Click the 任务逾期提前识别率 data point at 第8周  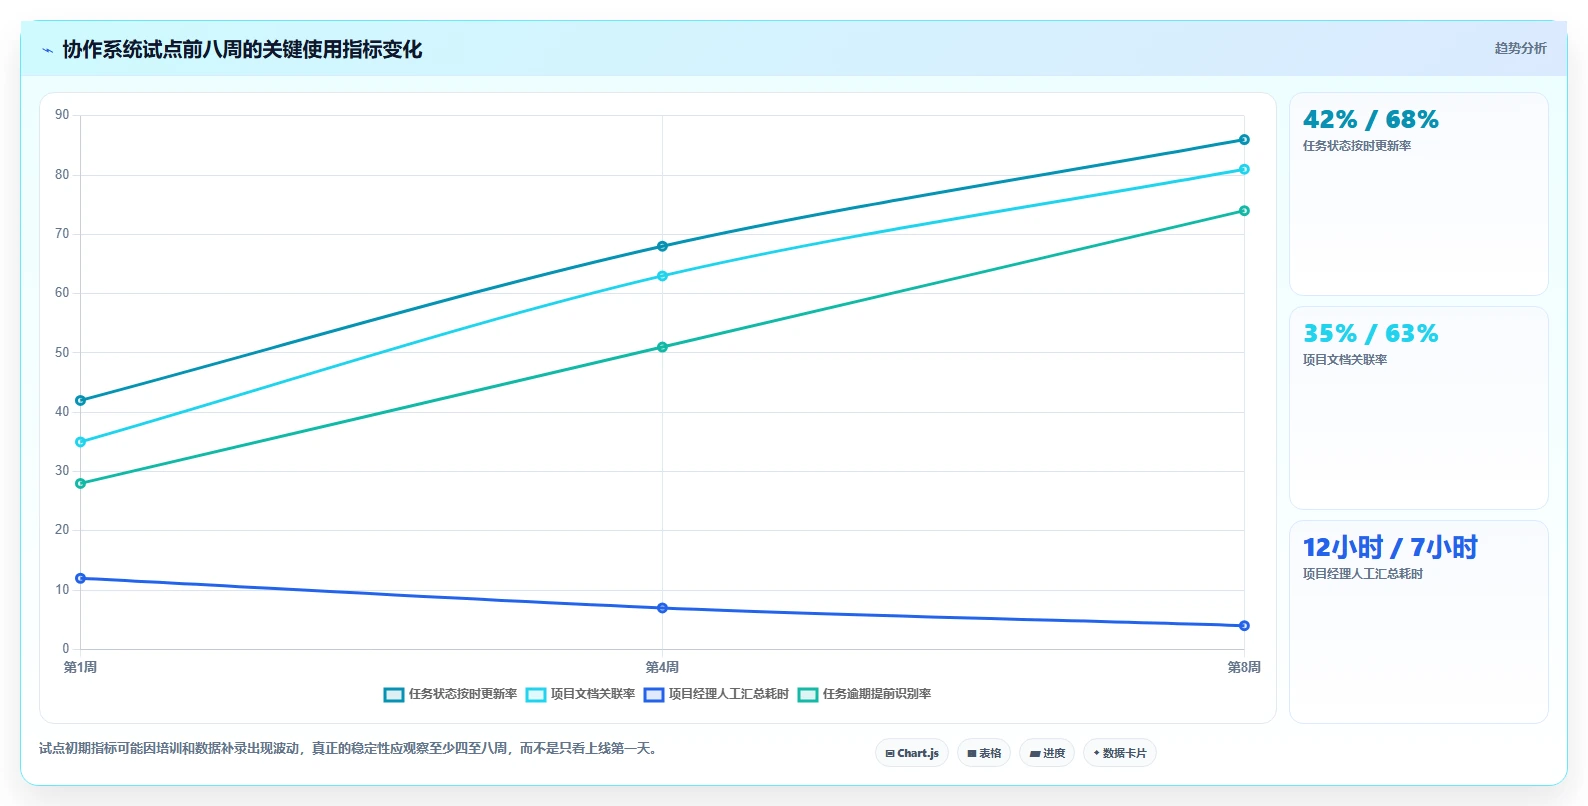(x=1244, y=211)
